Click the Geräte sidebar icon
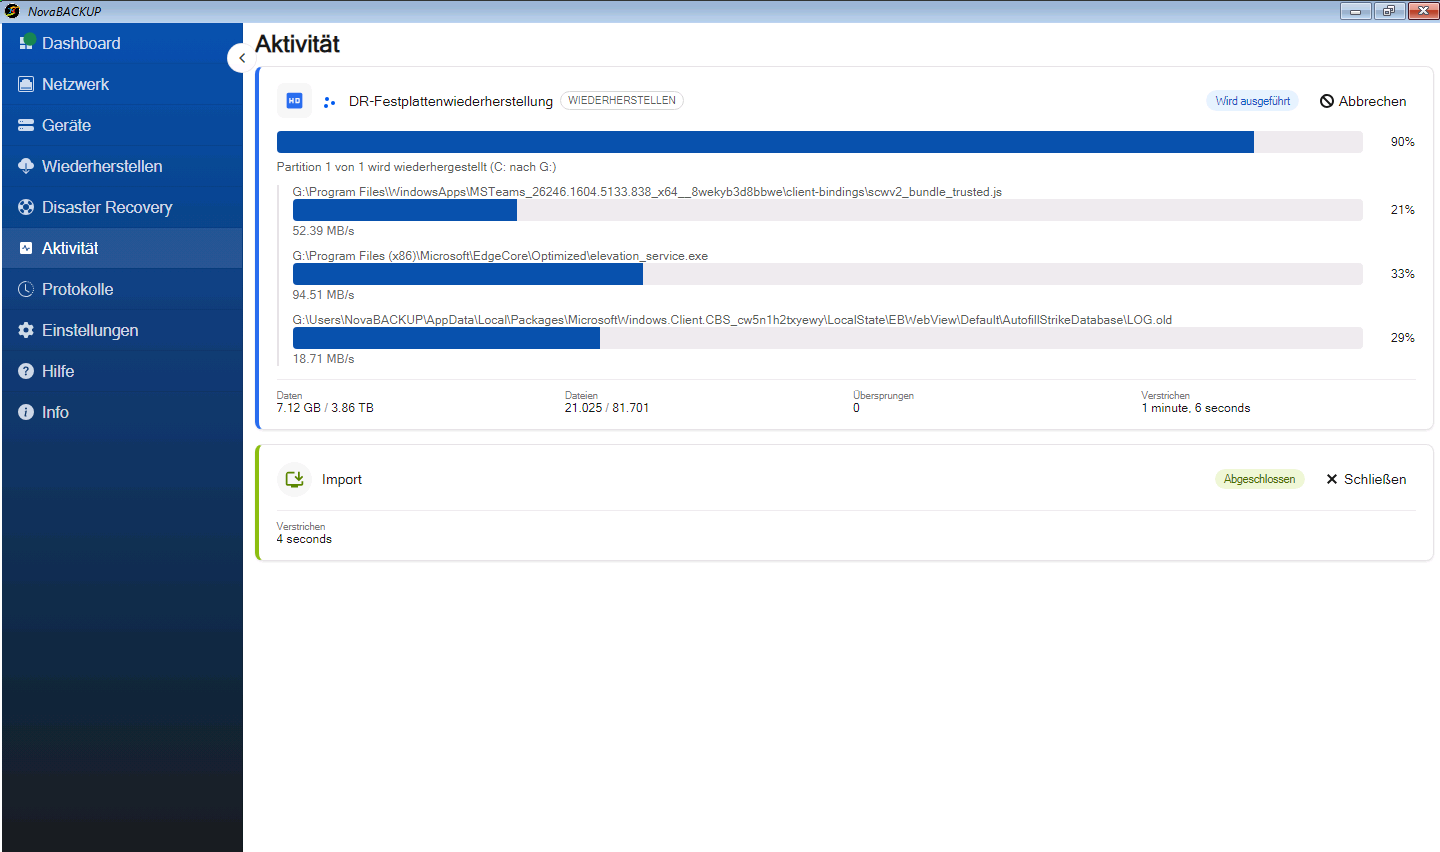Image resolution: width=1440 pixels, height=852 pixels. click(x=26, y=125)
